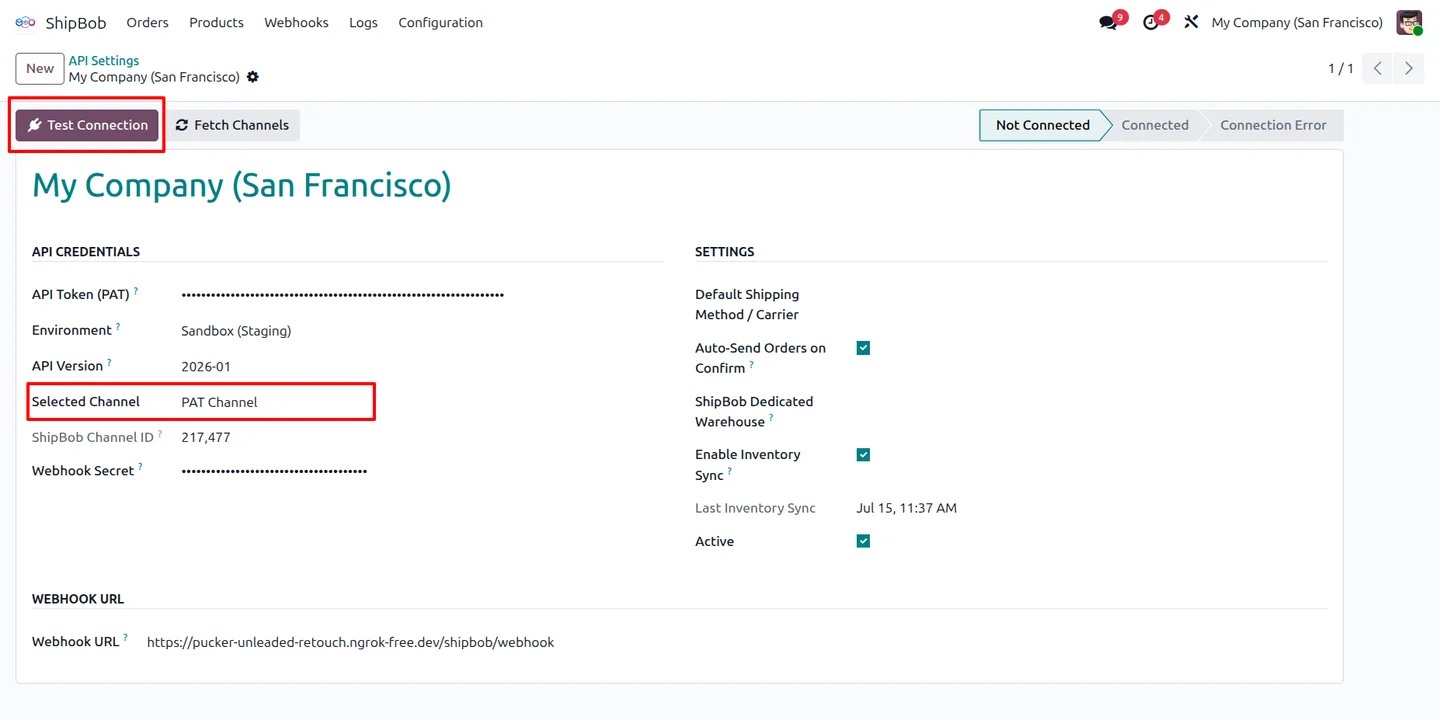Open company switcher My Company (San Francisco)
1440x720 pixels.
[x=1297, y=22]
